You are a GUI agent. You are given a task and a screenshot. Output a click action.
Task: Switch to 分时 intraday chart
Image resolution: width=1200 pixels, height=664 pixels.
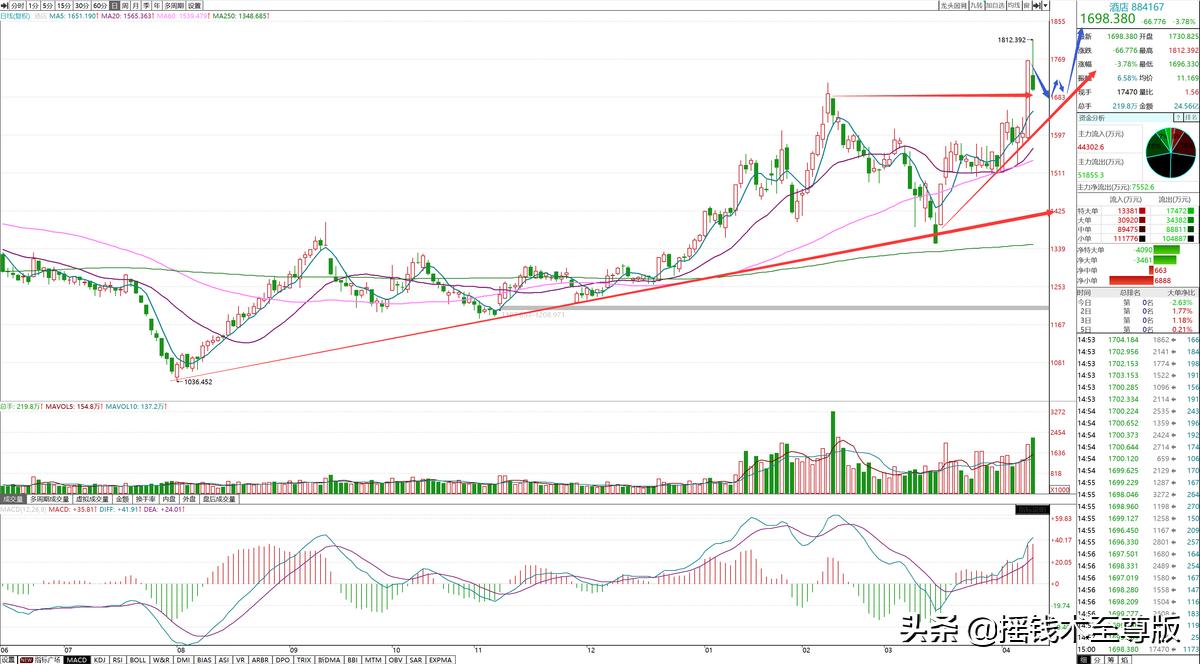click(18, 5)
